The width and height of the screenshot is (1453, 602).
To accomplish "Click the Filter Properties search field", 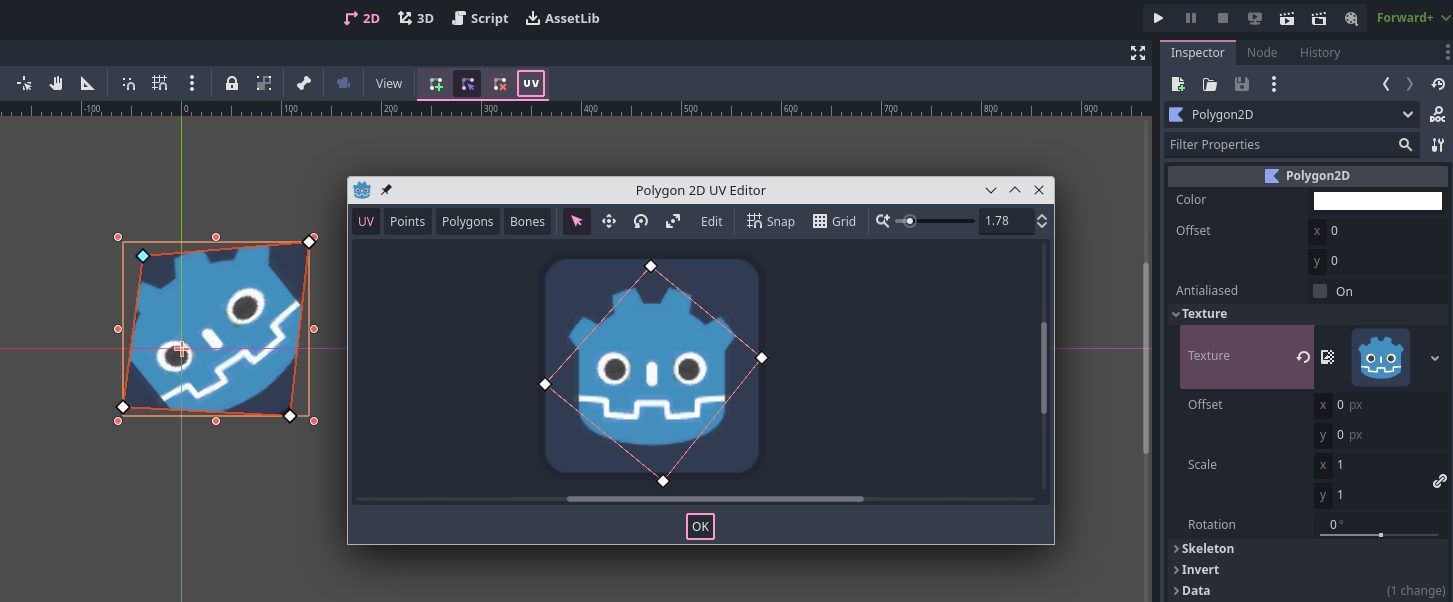I will pos(1292,145).
